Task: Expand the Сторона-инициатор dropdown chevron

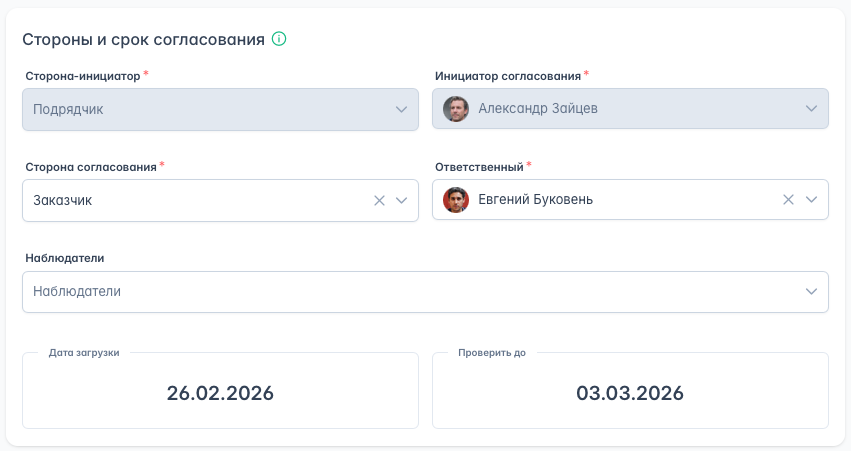Action: coord(401,109)
